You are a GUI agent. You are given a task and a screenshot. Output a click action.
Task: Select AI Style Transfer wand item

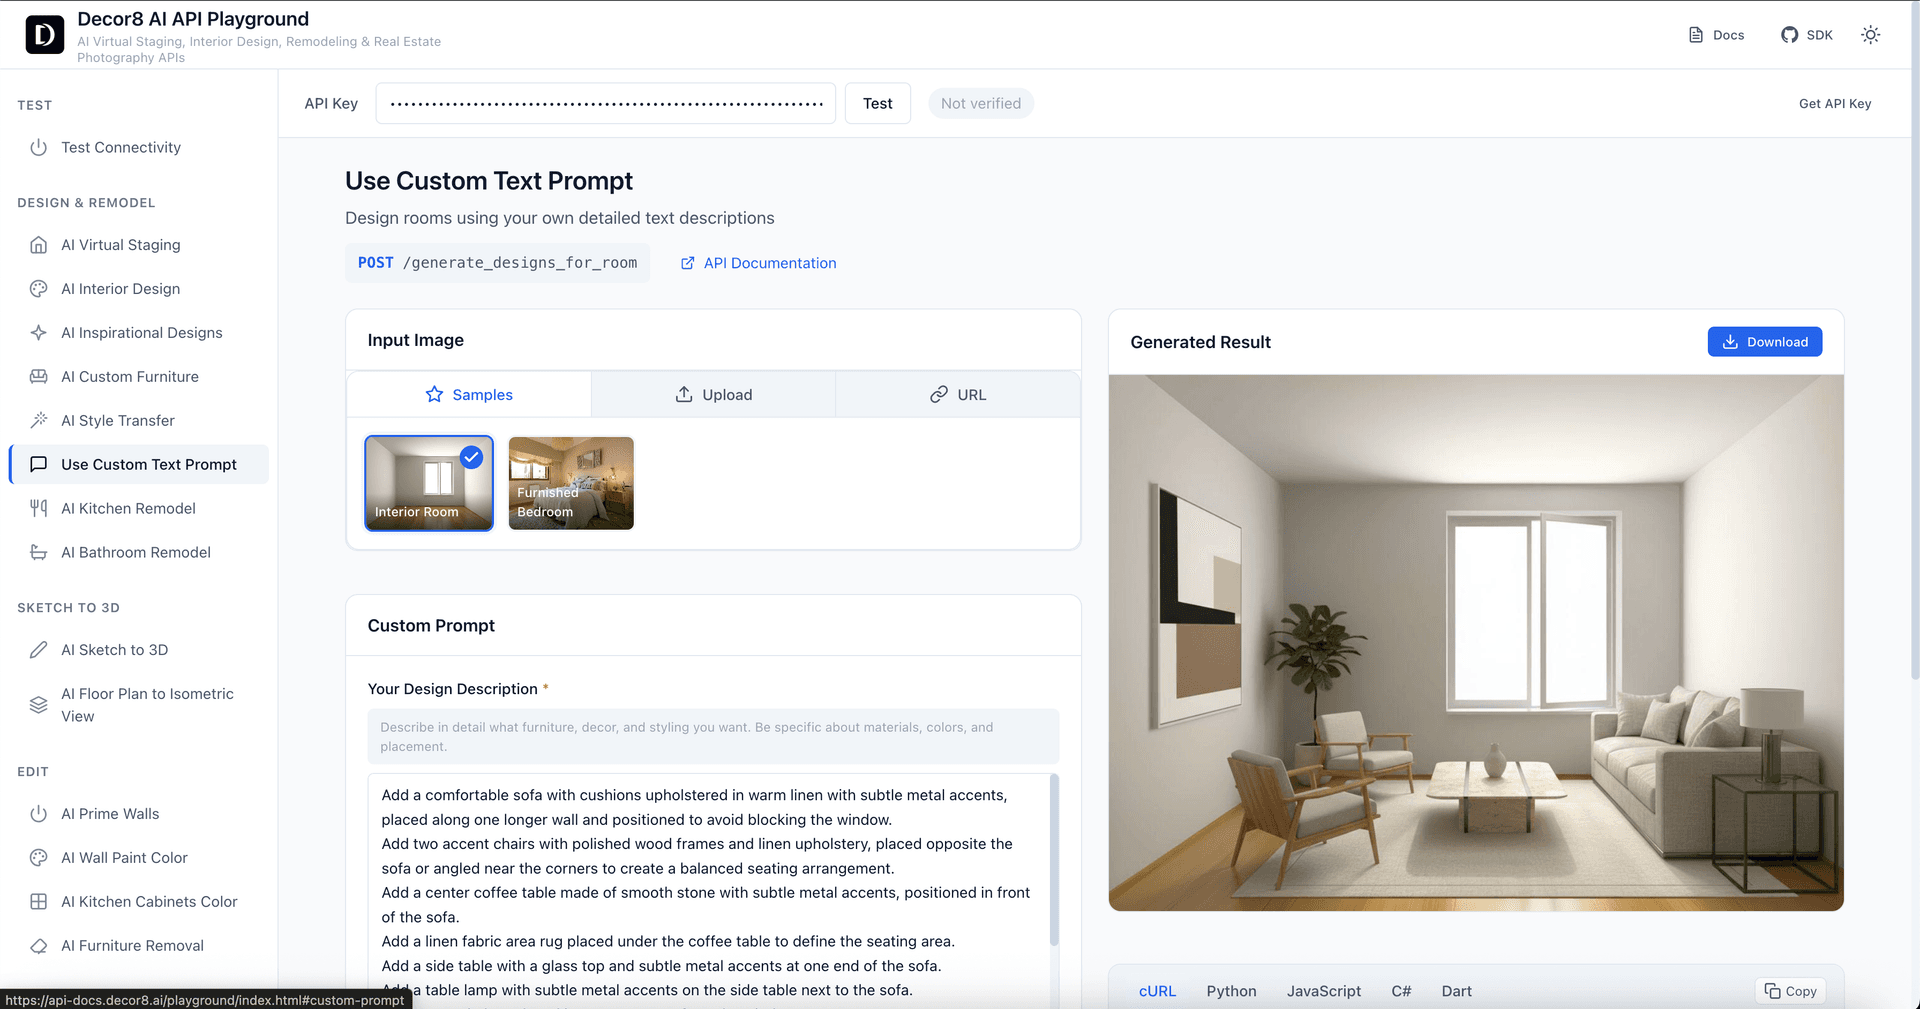tap(117, 421)
